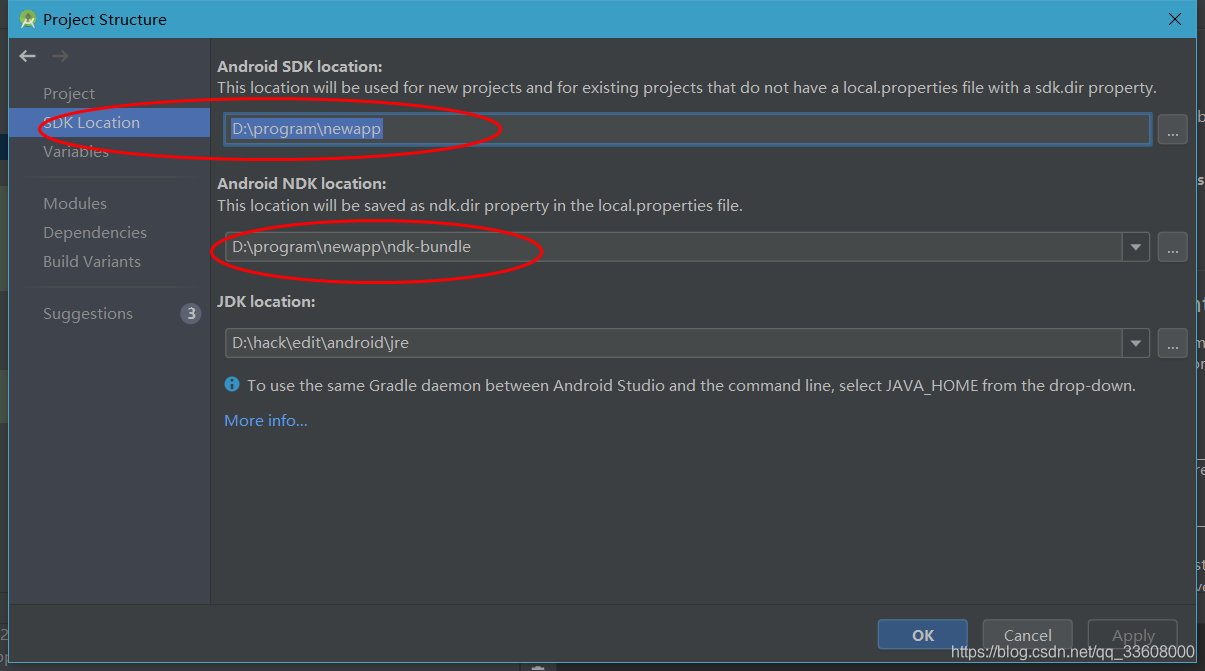Select SDK Location in sidebar
Image resolution: width=1205 pixels, height=671 pixels.
tap(110, 122)
